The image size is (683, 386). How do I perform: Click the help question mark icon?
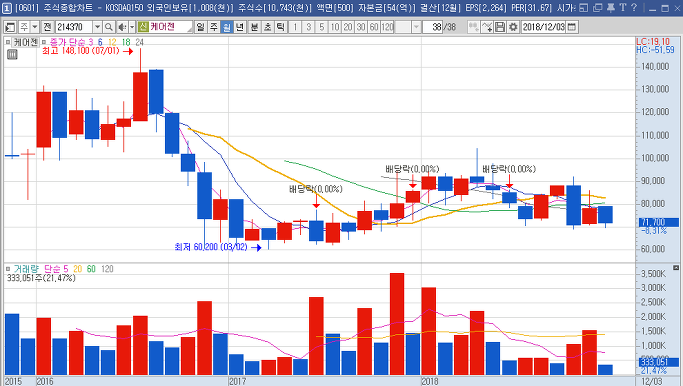point(634,7)
